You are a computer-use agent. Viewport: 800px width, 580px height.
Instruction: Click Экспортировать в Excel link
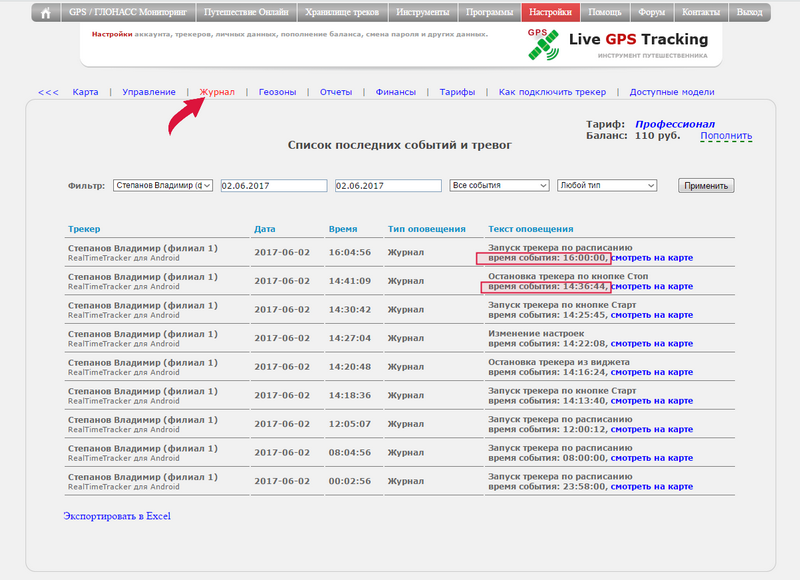pyautogui.click(x=117, y=516)
